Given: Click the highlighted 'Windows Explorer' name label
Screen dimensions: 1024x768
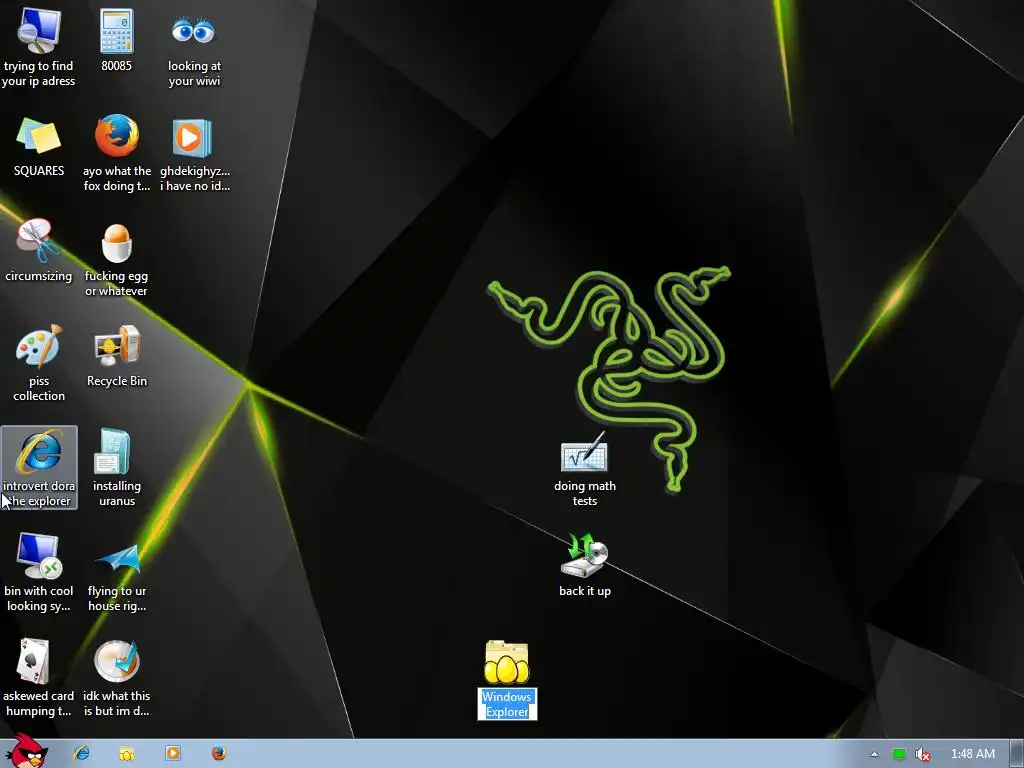Looking at the screenshot, I should pos(507,704).
